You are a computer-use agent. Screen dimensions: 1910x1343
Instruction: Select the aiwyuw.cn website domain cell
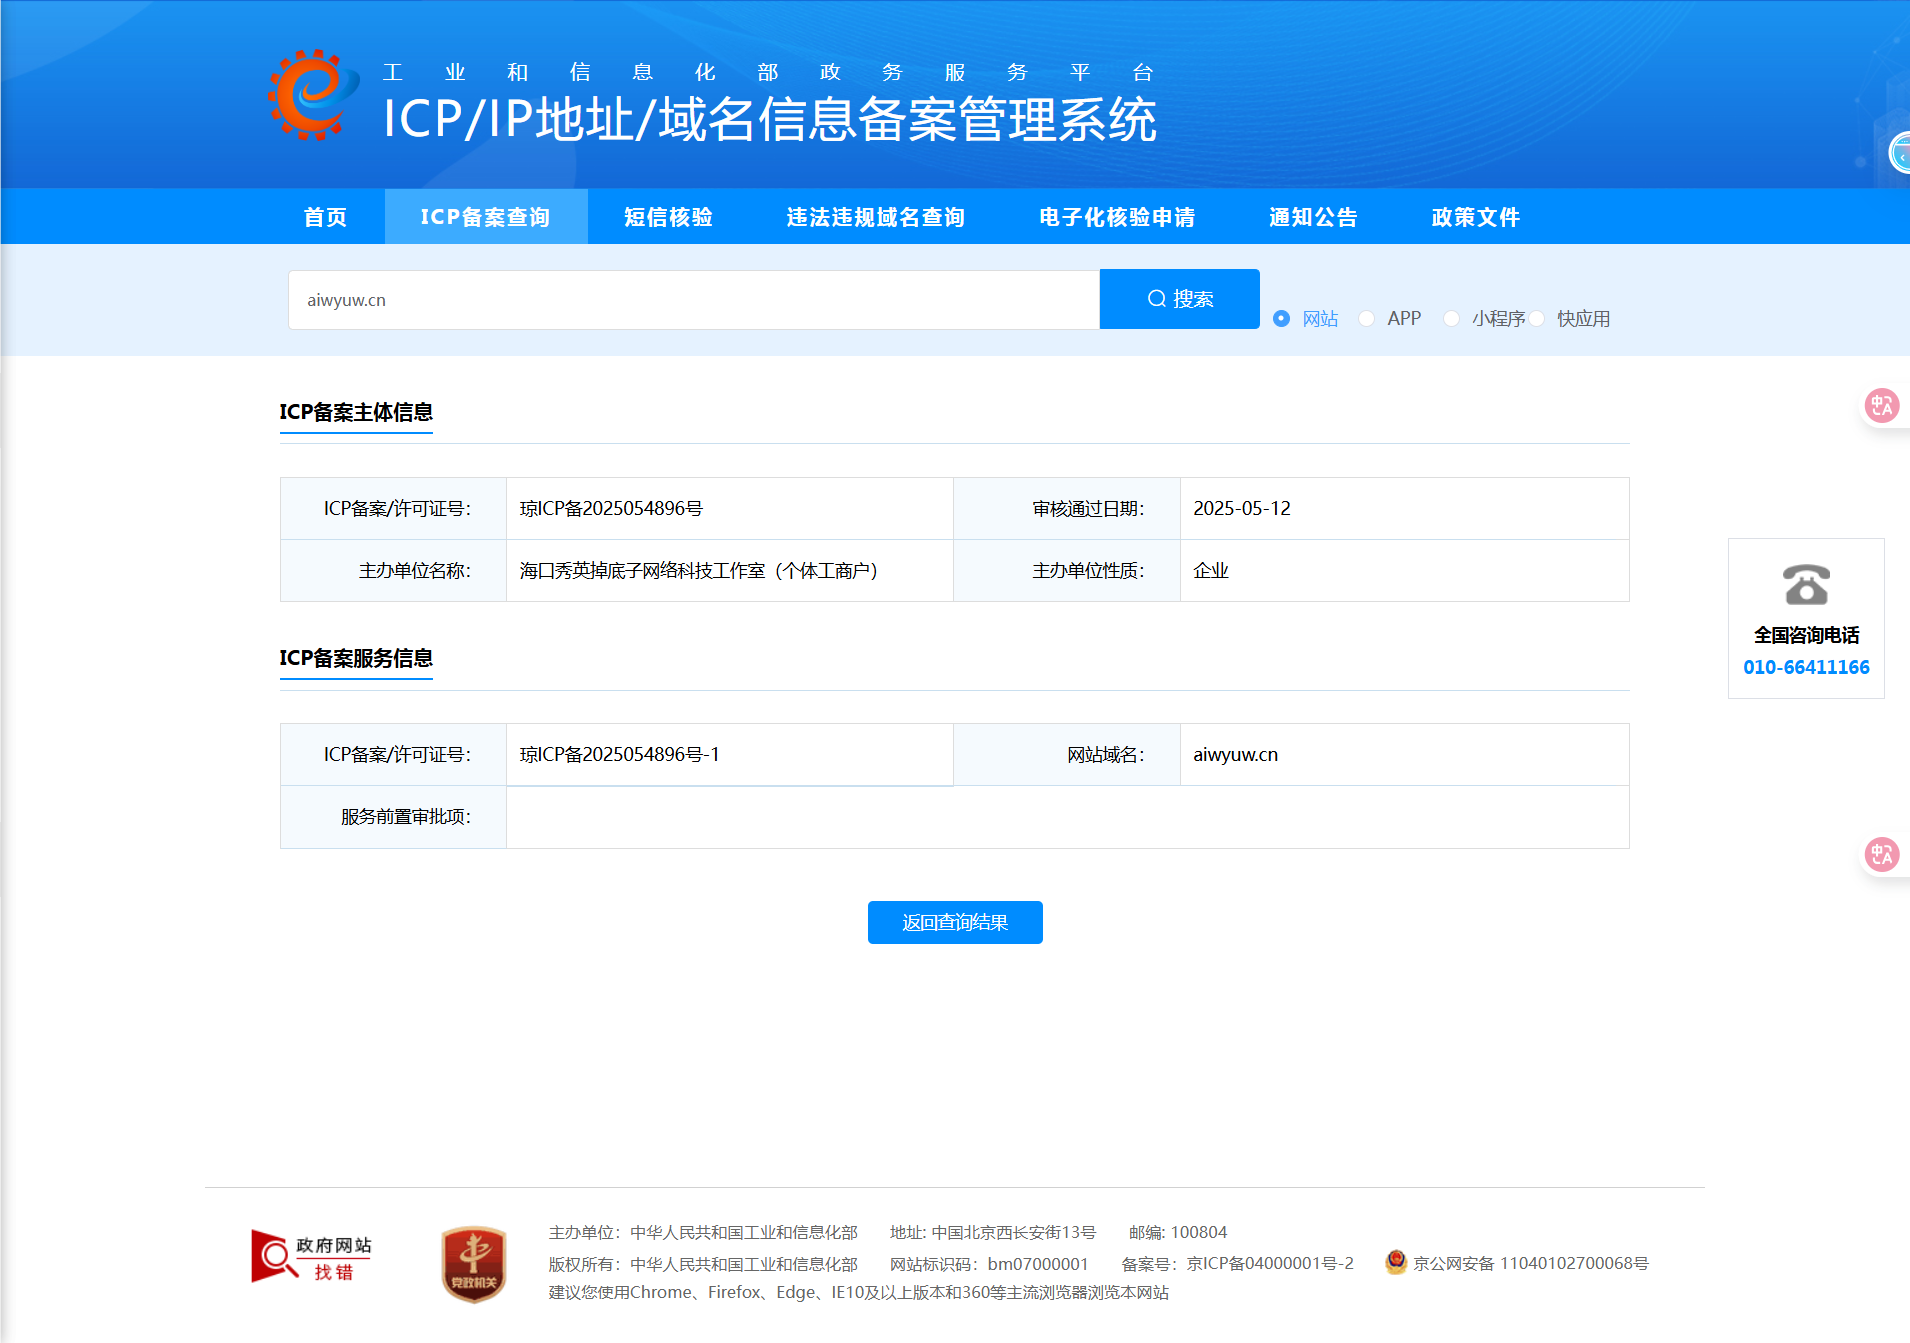[1404, 755]
